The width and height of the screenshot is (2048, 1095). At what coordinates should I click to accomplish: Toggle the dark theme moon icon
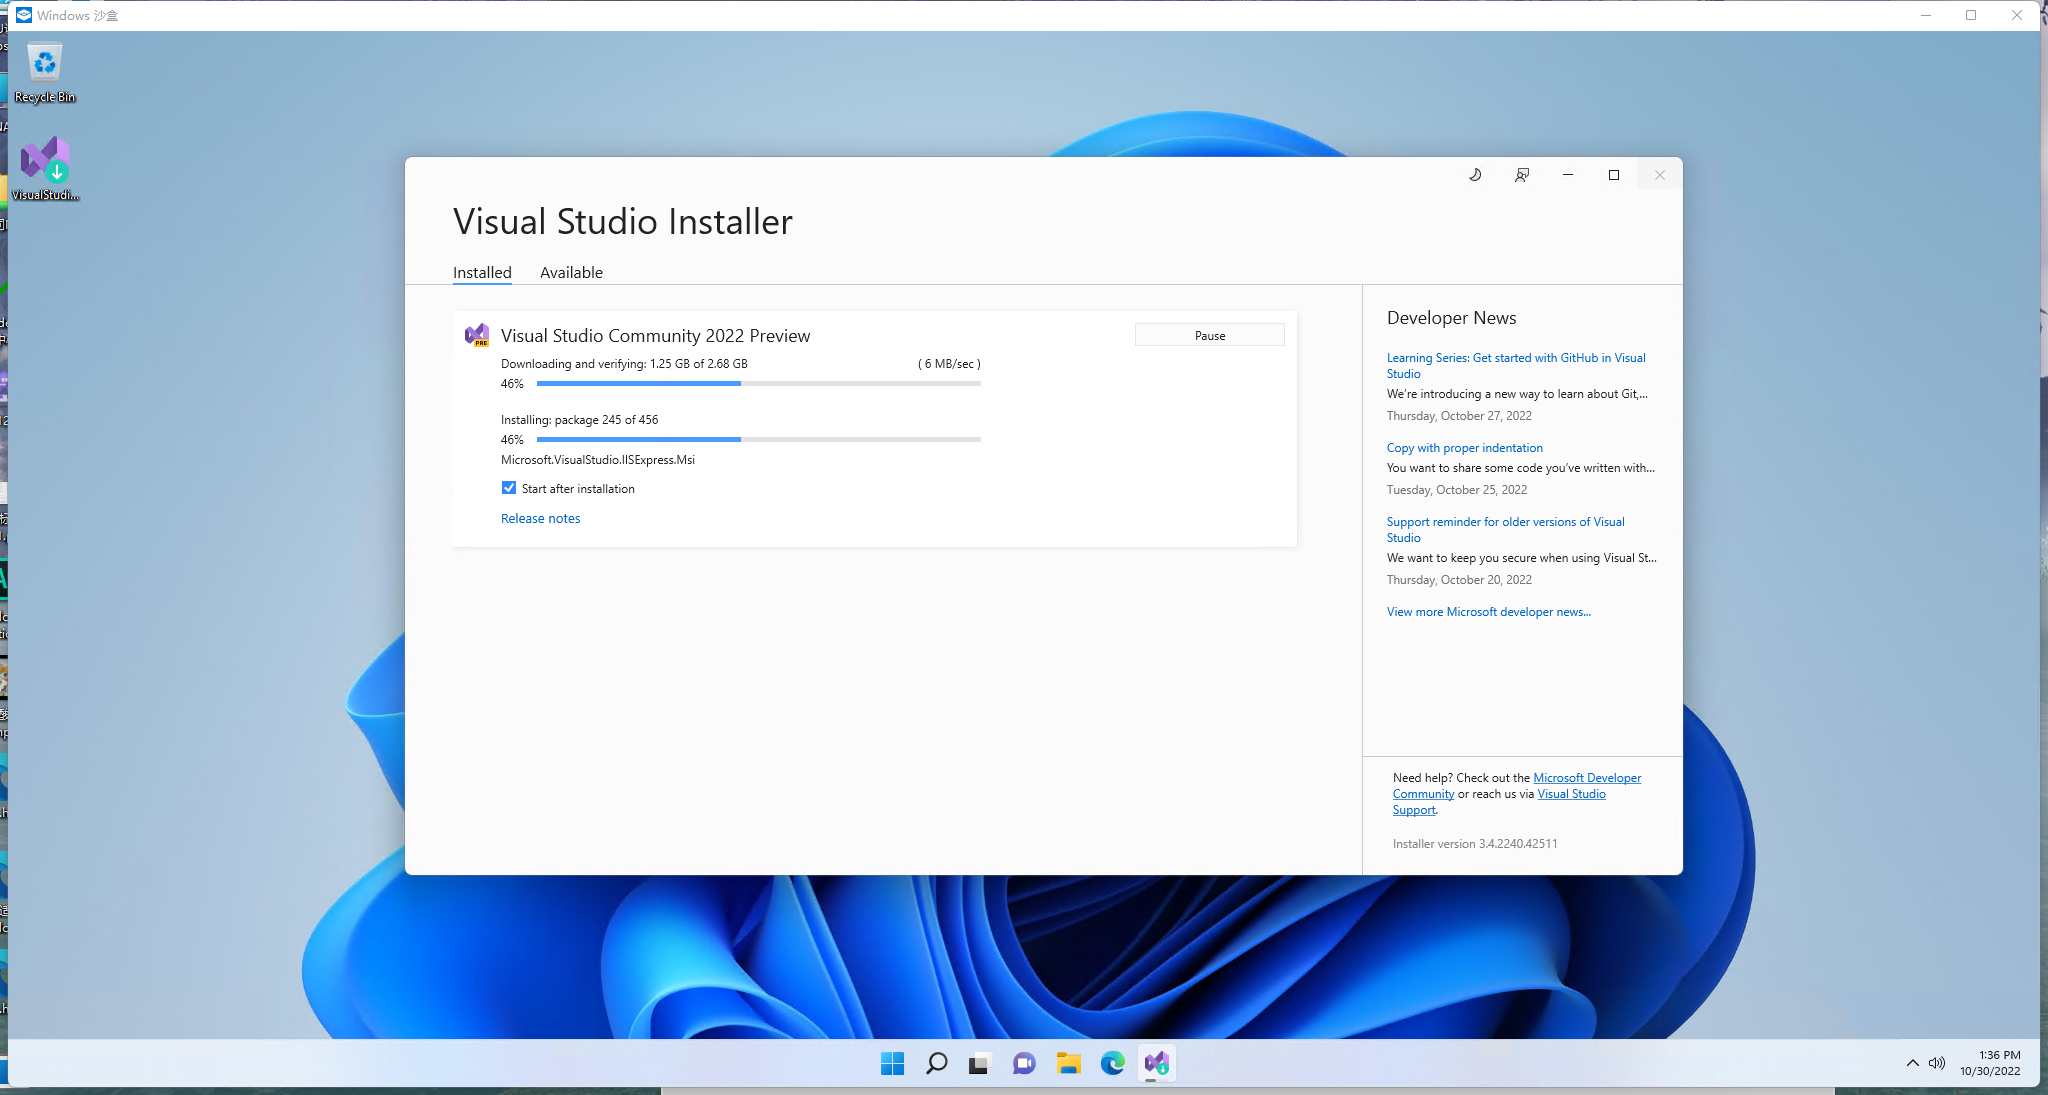(1475, 175)
